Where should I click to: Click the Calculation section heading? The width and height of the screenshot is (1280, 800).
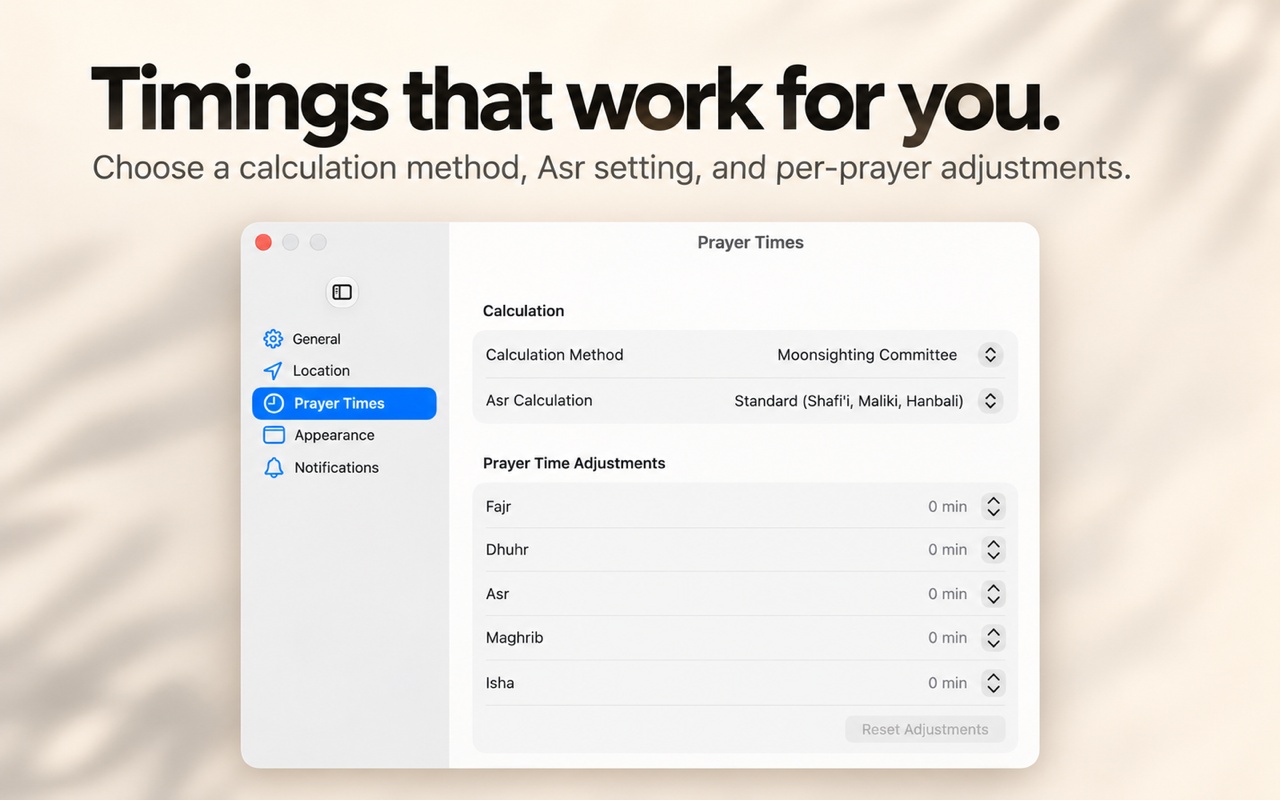[x=523, y=311]
